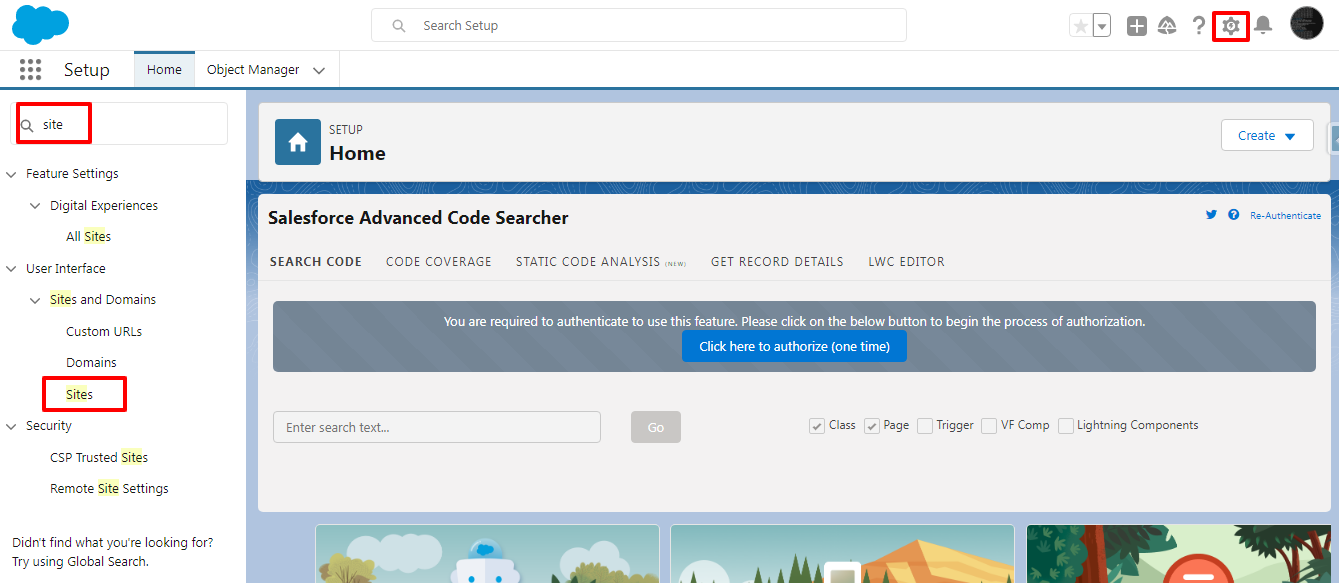This screenshot has width=1339, height=583.
Task: Click the Quick Find box containing 'site'
Action: (x=119, y=124)
